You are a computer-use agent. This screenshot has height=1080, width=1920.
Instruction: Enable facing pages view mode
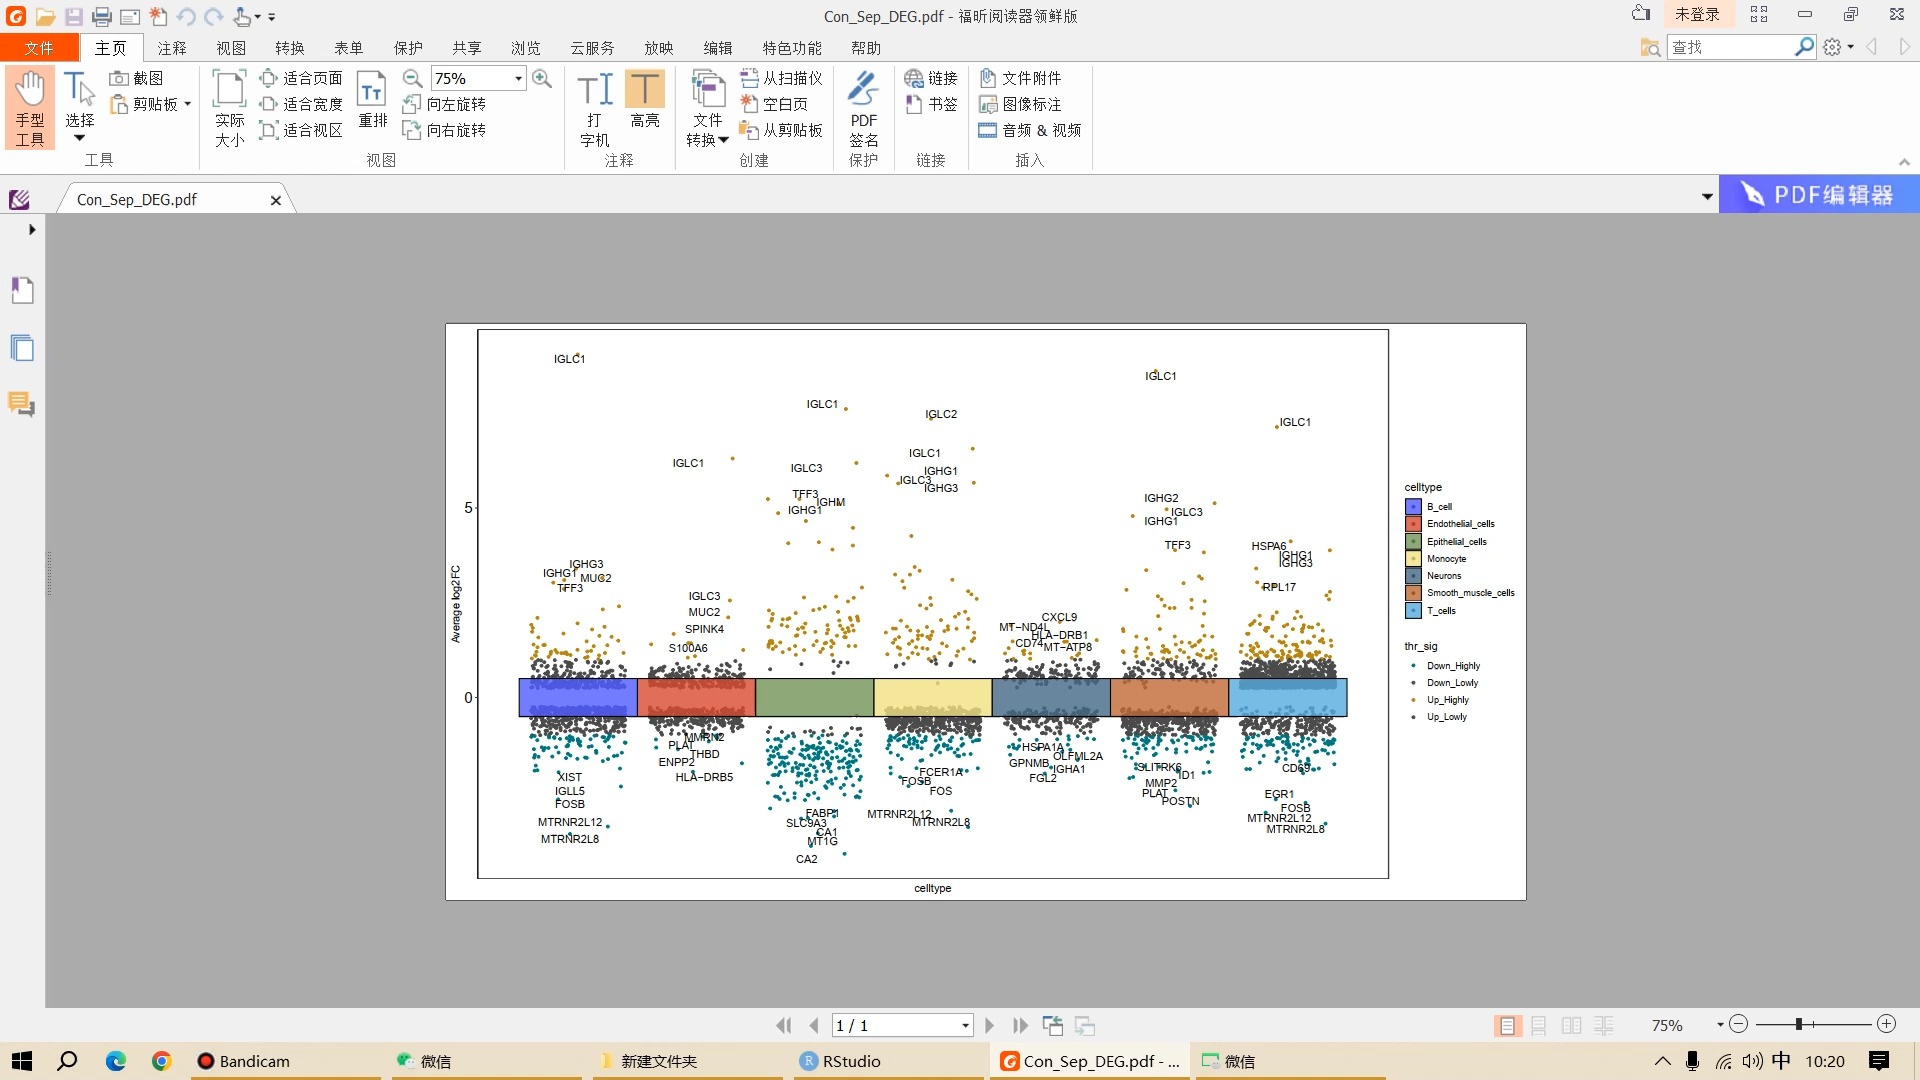[x=1571, y=1025]
